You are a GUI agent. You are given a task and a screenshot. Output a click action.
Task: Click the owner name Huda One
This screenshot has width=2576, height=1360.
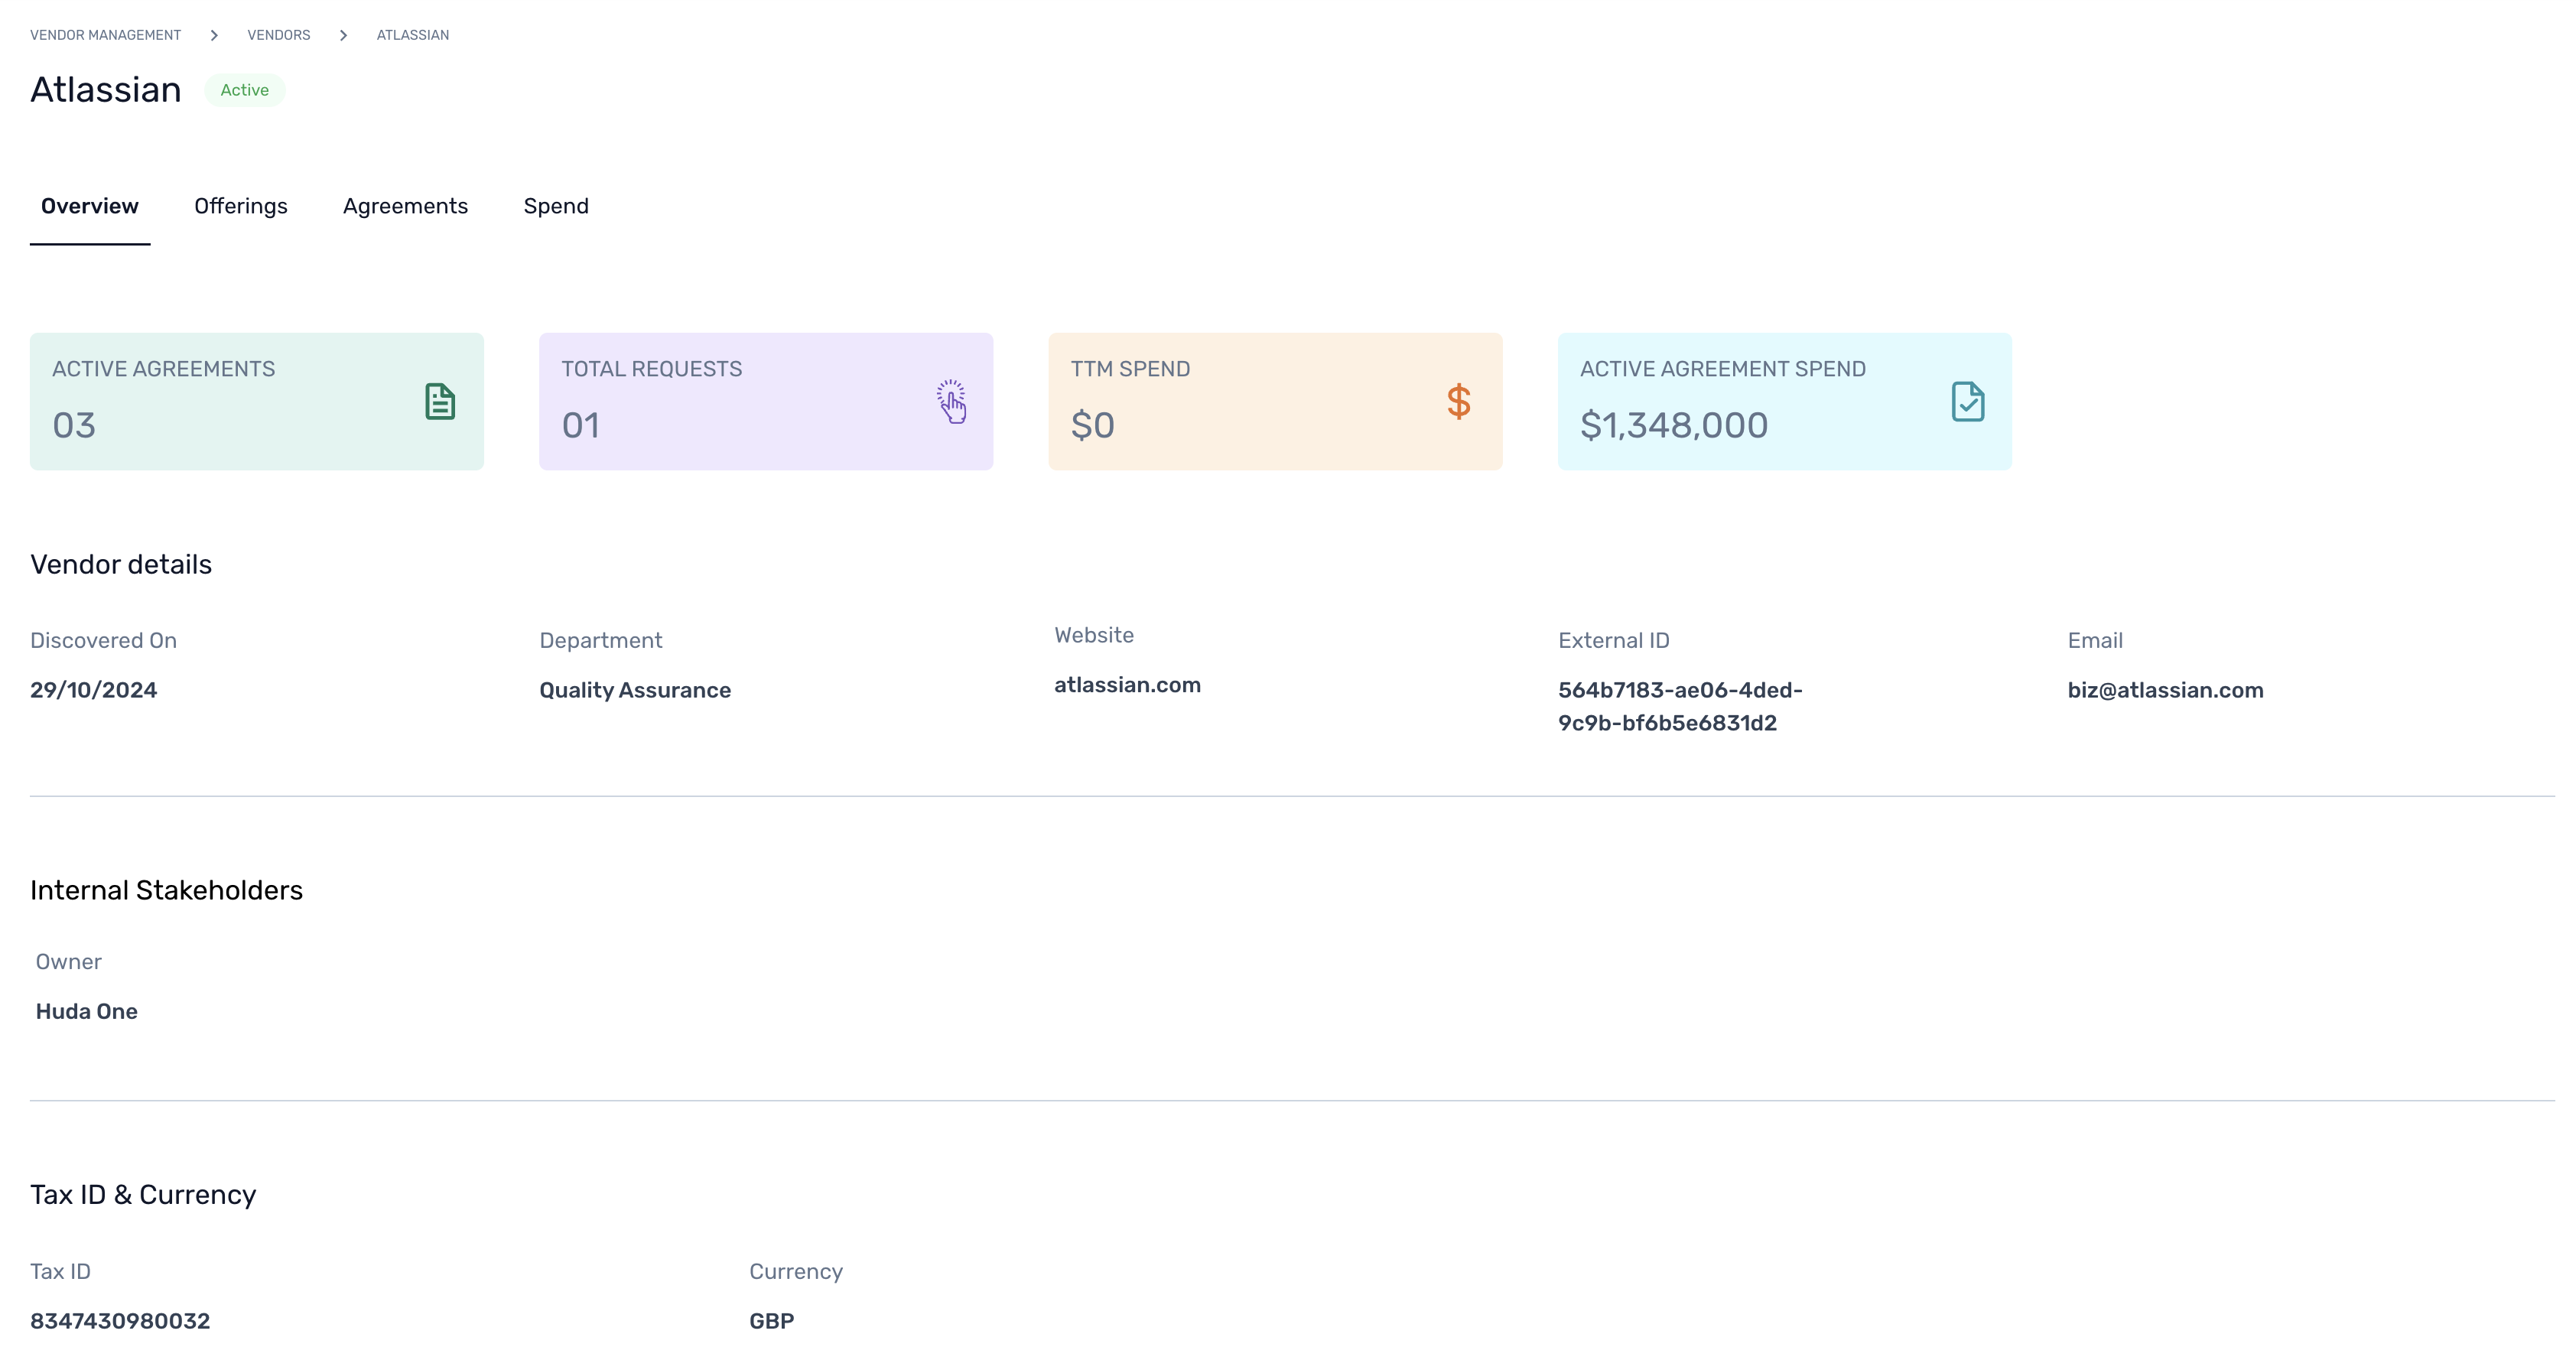pyautogui.click(x=87, y=1011)
